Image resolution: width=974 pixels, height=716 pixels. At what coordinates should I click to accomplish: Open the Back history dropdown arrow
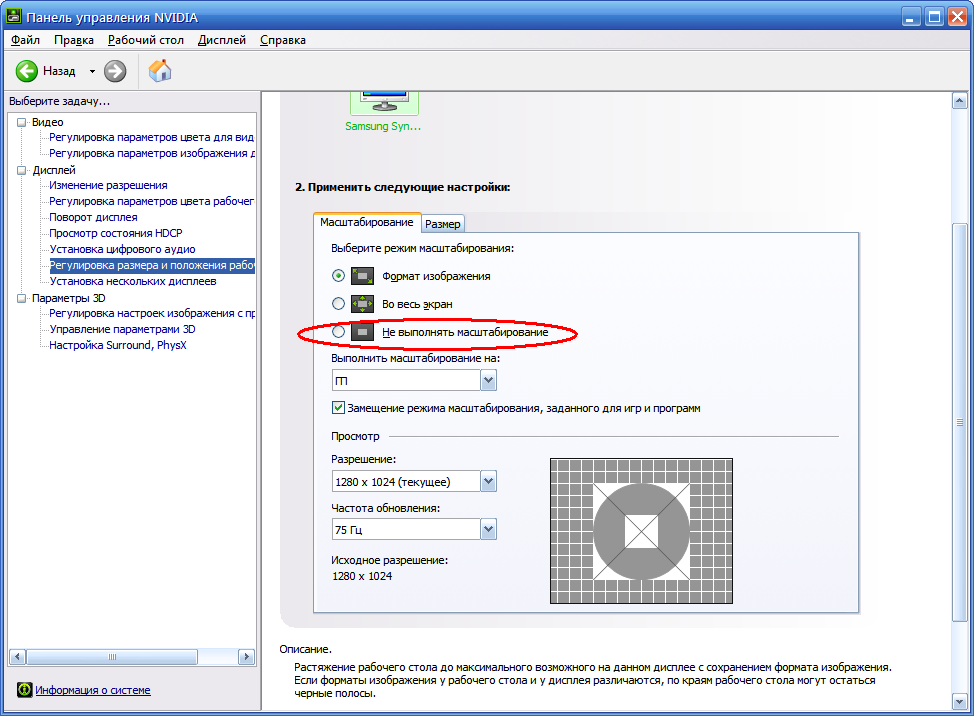point(92,71)
